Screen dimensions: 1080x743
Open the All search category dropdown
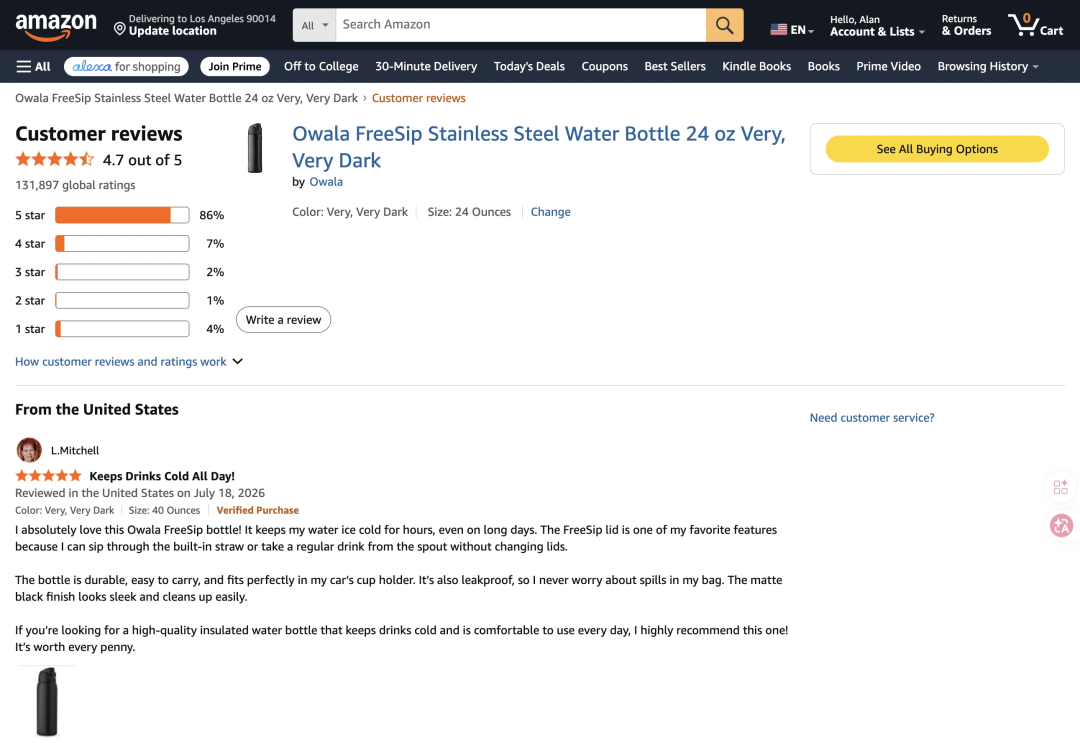(x=314, y=25)
